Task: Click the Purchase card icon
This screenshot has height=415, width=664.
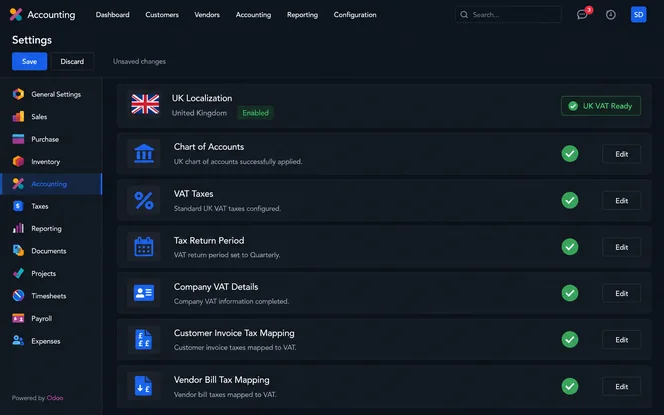Action: [18, 139]
